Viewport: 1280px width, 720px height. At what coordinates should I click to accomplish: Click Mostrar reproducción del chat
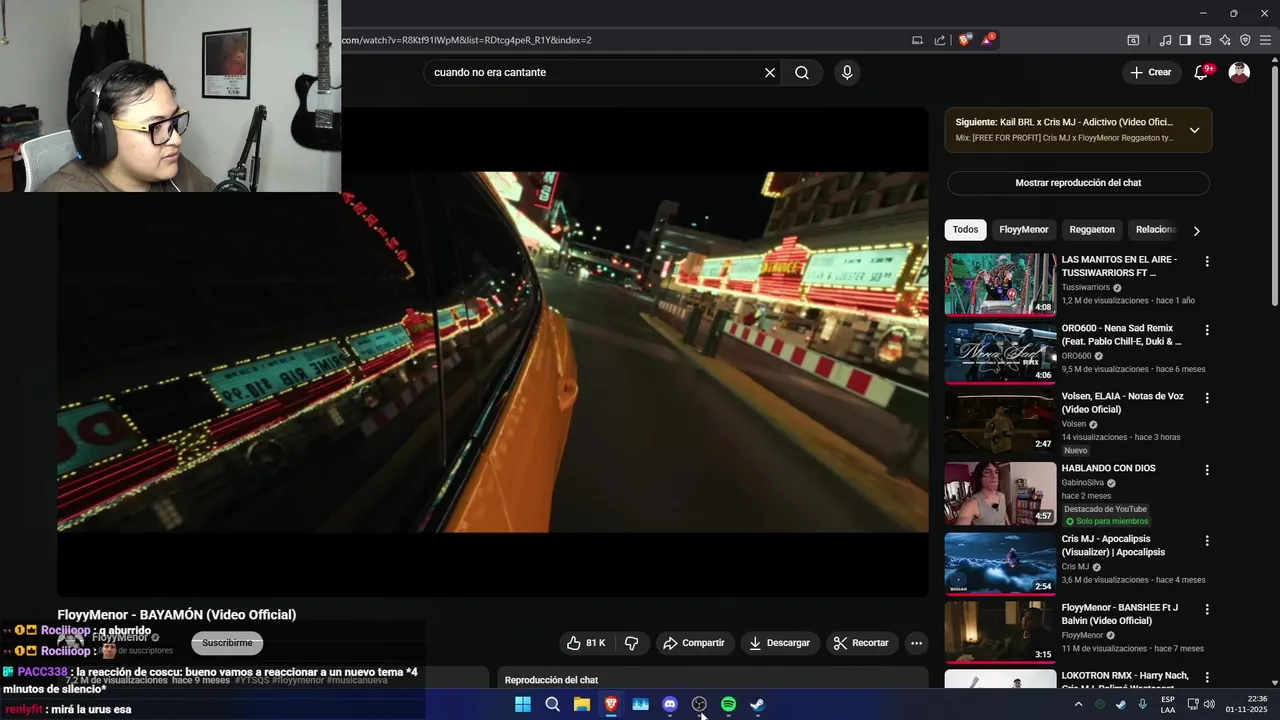coord(1078,183)
